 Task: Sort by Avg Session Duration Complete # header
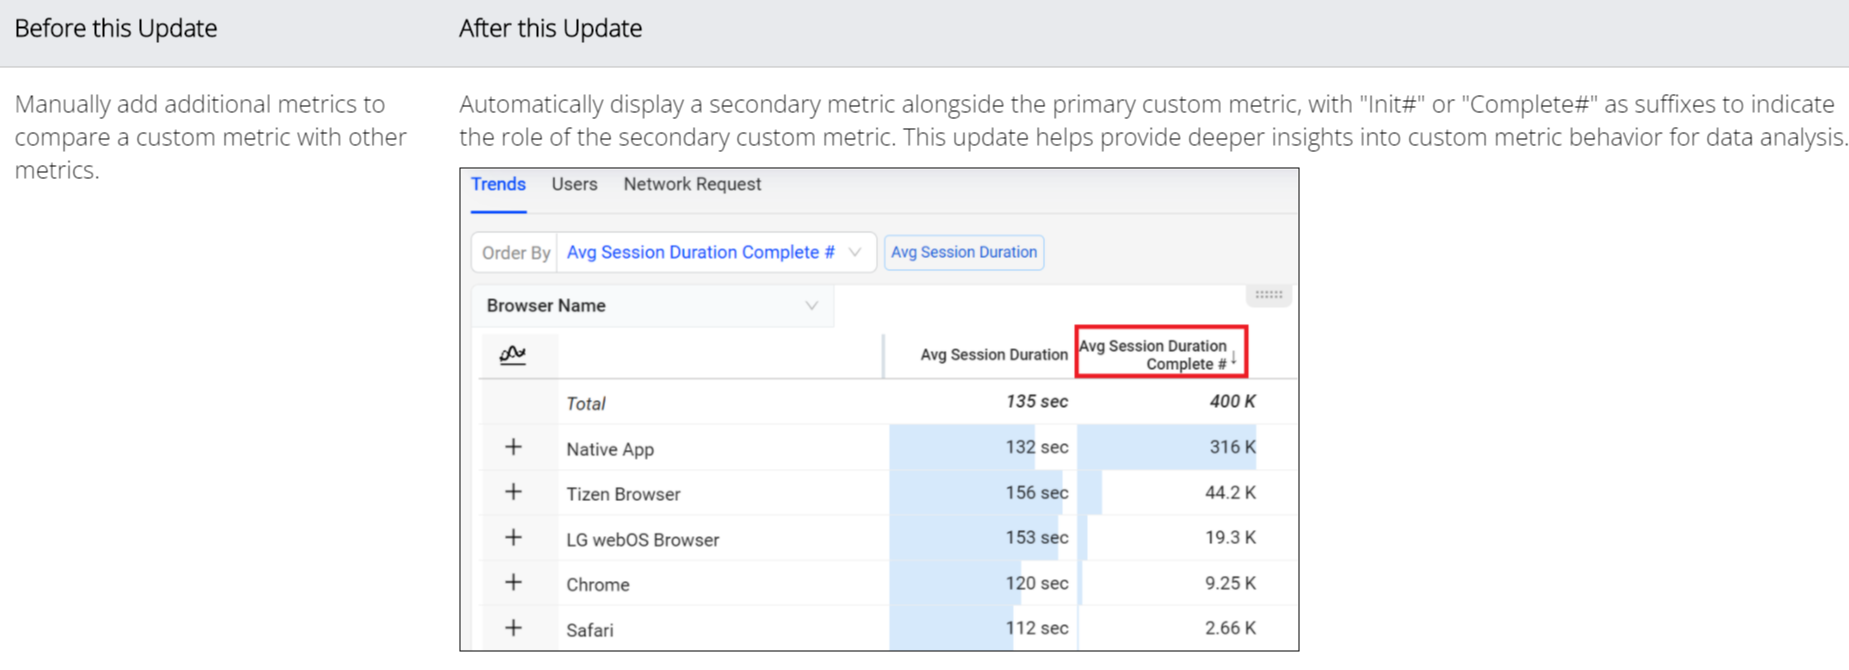pos(1152,354)
